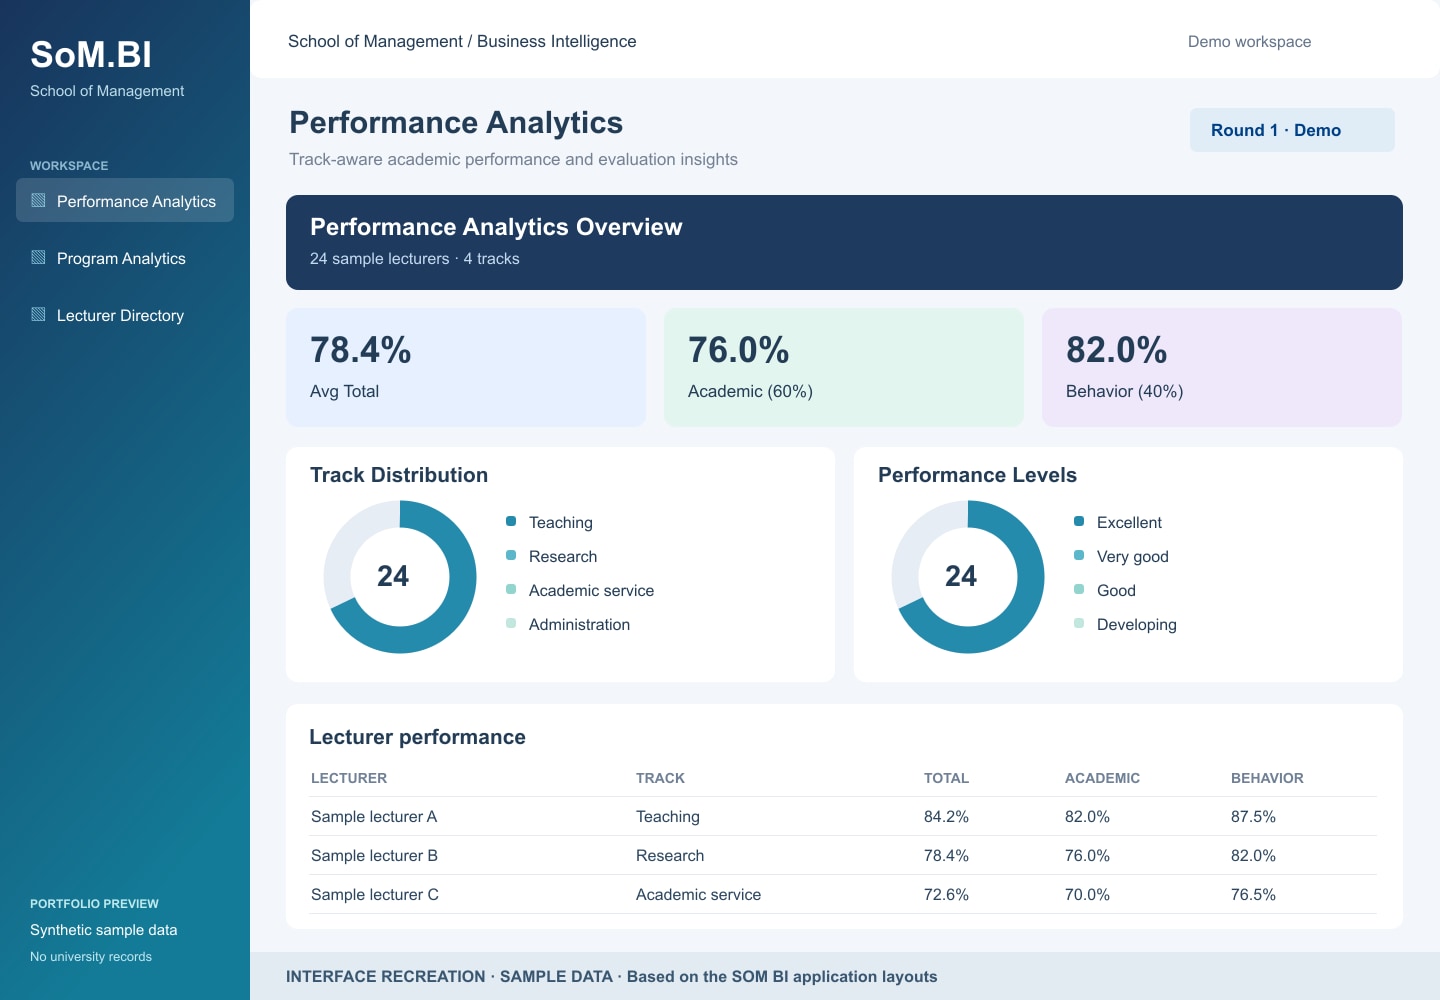
Task: Click the Track Distribution donut chart
Action: click(x=400, y=577)
